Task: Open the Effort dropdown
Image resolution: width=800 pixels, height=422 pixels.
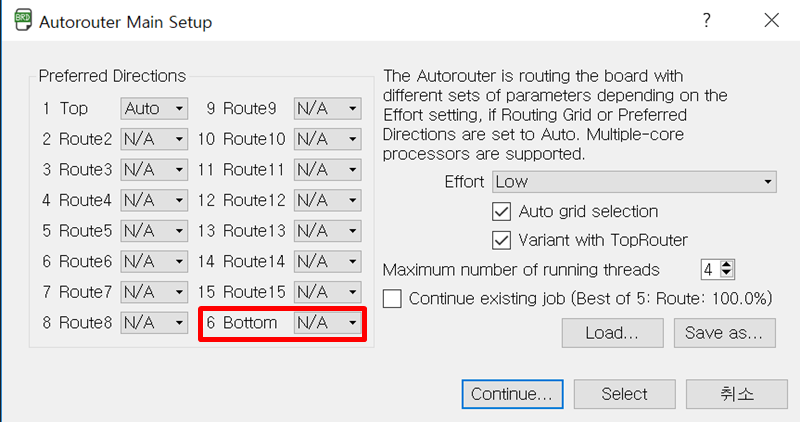Action: tap(634, 182)
